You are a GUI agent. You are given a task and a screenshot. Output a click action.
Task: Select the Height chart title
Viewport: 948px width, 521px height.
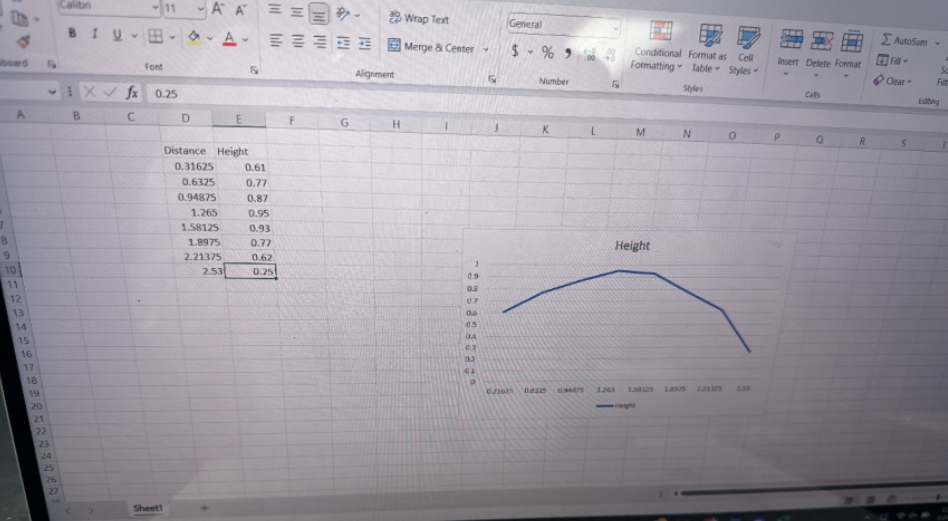pos(632,245)
